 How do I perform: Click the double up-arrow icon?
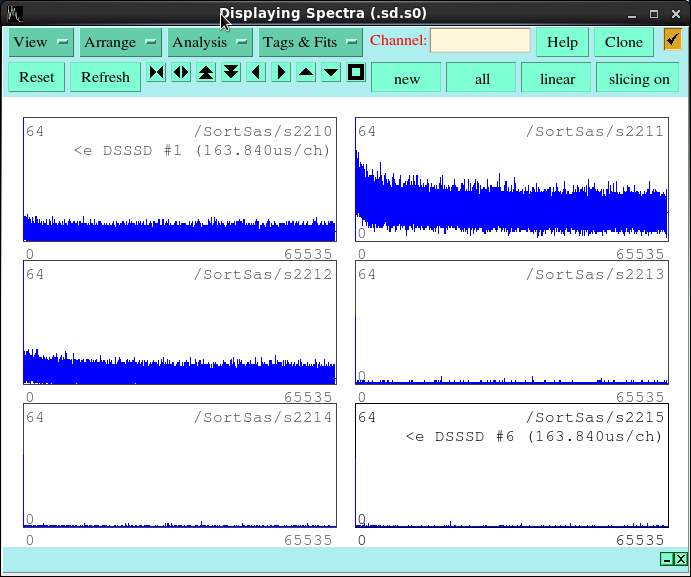coord(206,73)
